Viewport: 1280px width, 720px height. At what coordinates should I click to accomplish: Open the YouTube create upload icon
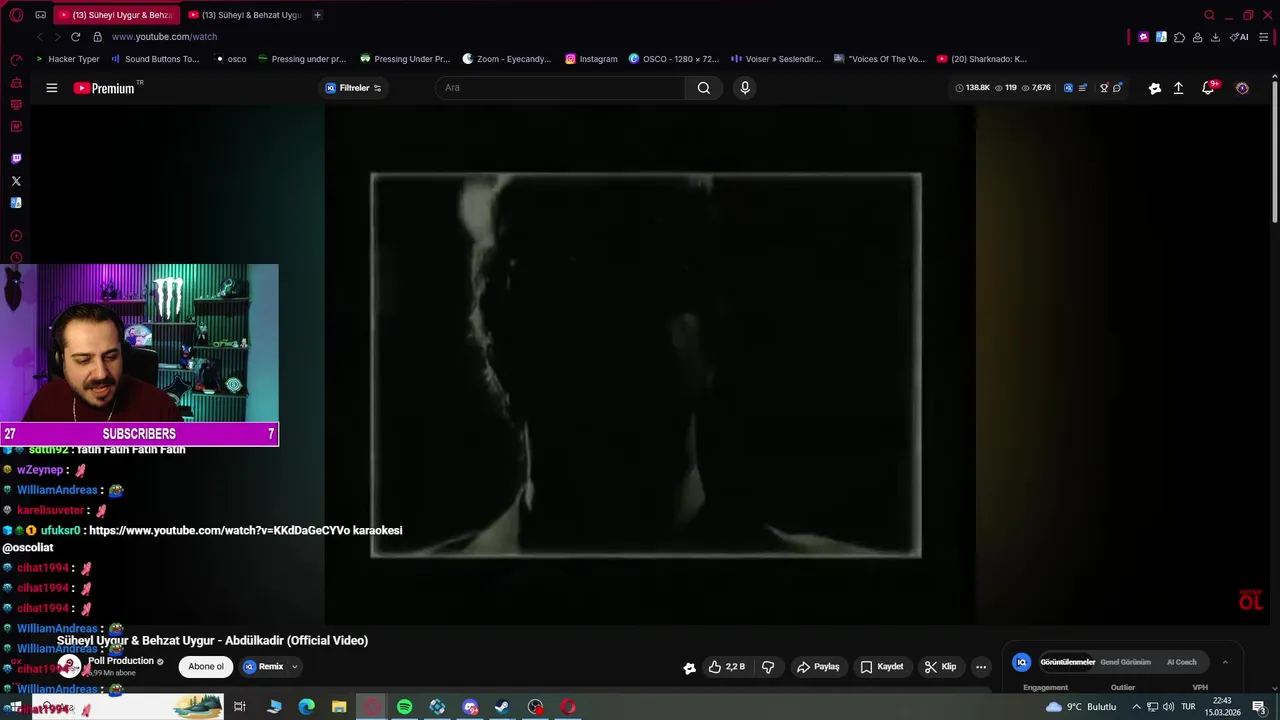1179,88
